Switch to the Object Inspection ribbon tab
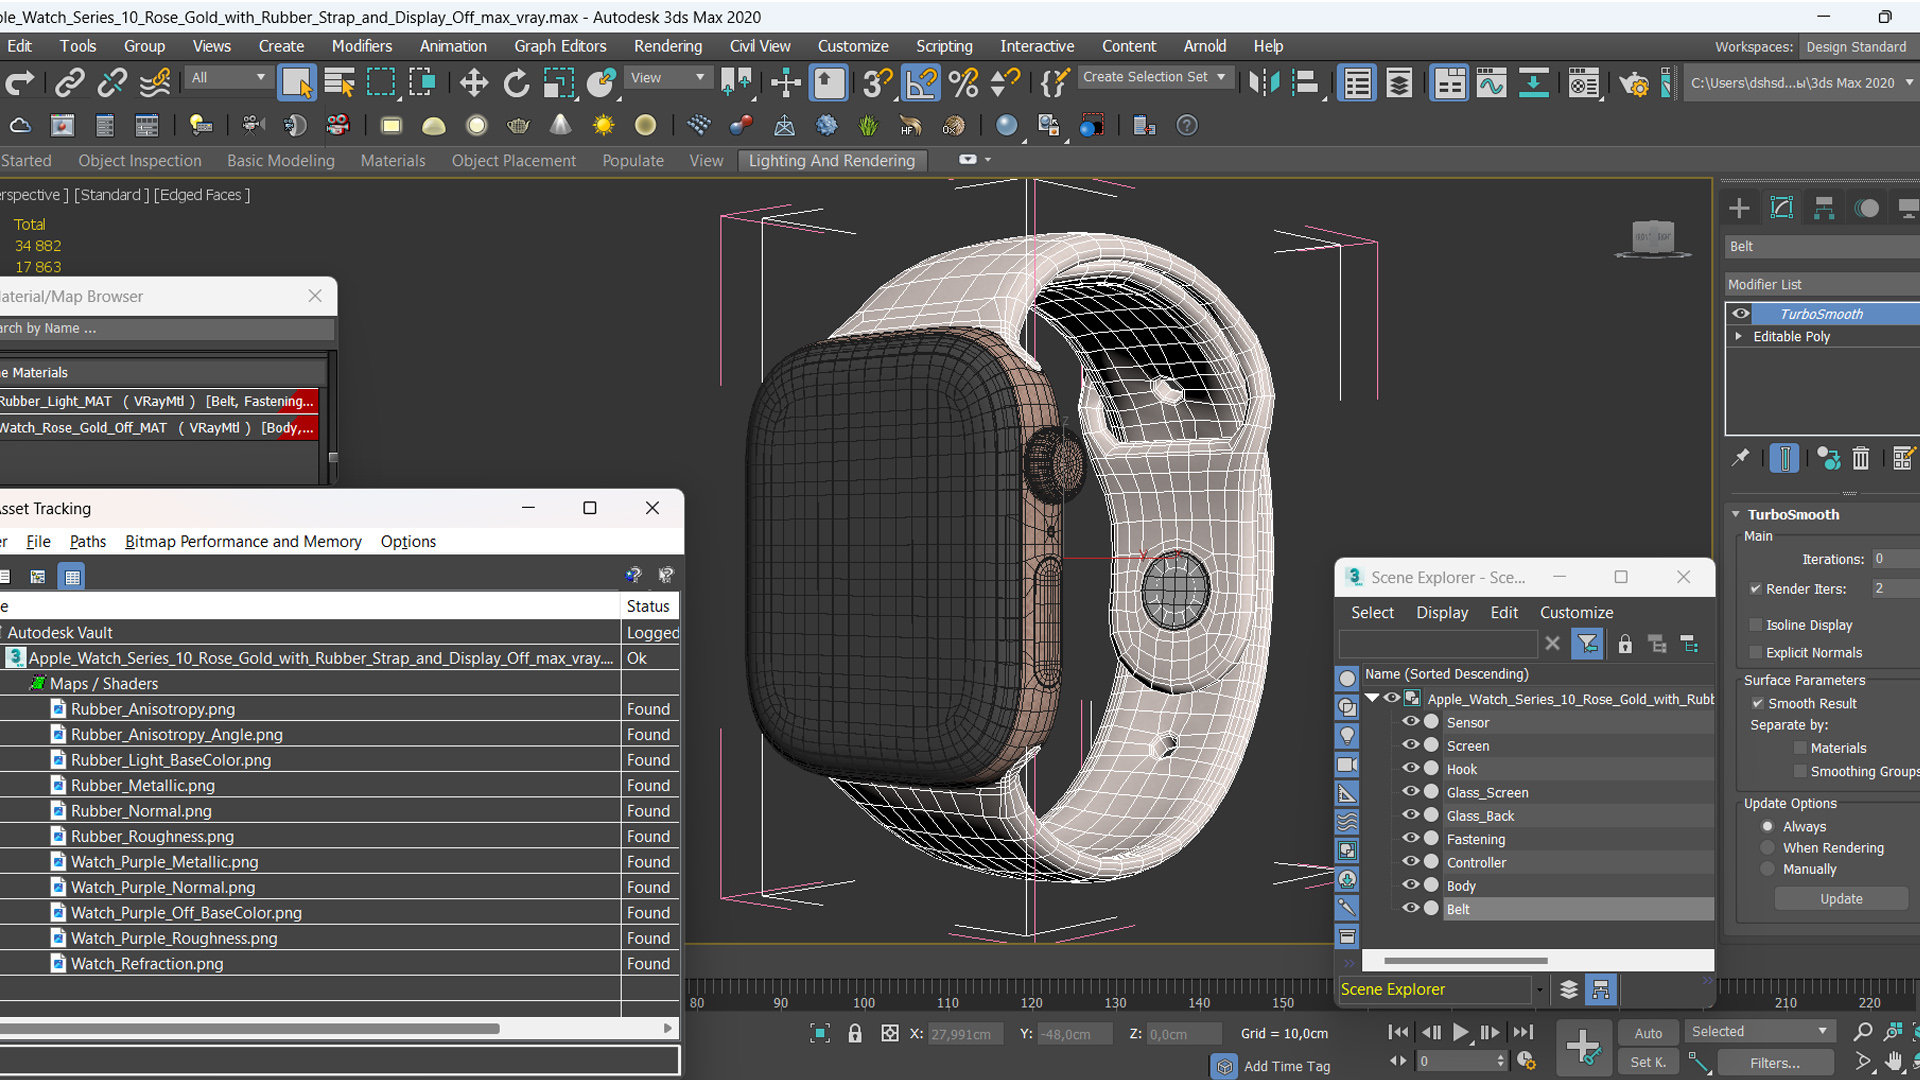This screenshot has height=1080, width=1920. tap(140, 161)
